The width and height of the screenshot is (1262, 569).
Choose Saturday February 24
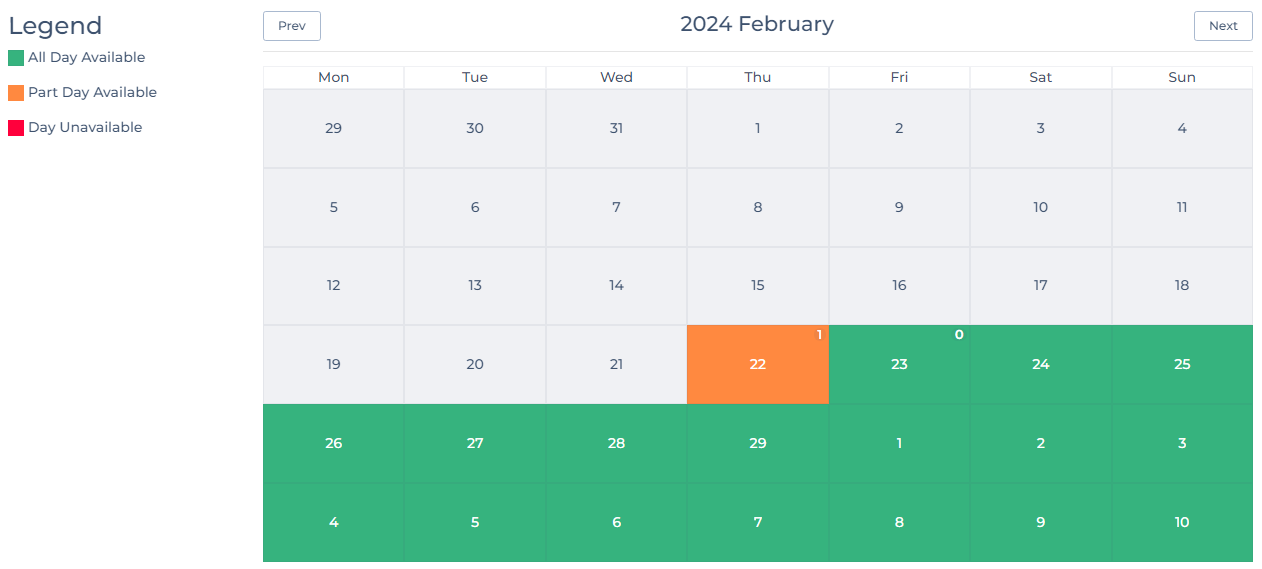1041,365
